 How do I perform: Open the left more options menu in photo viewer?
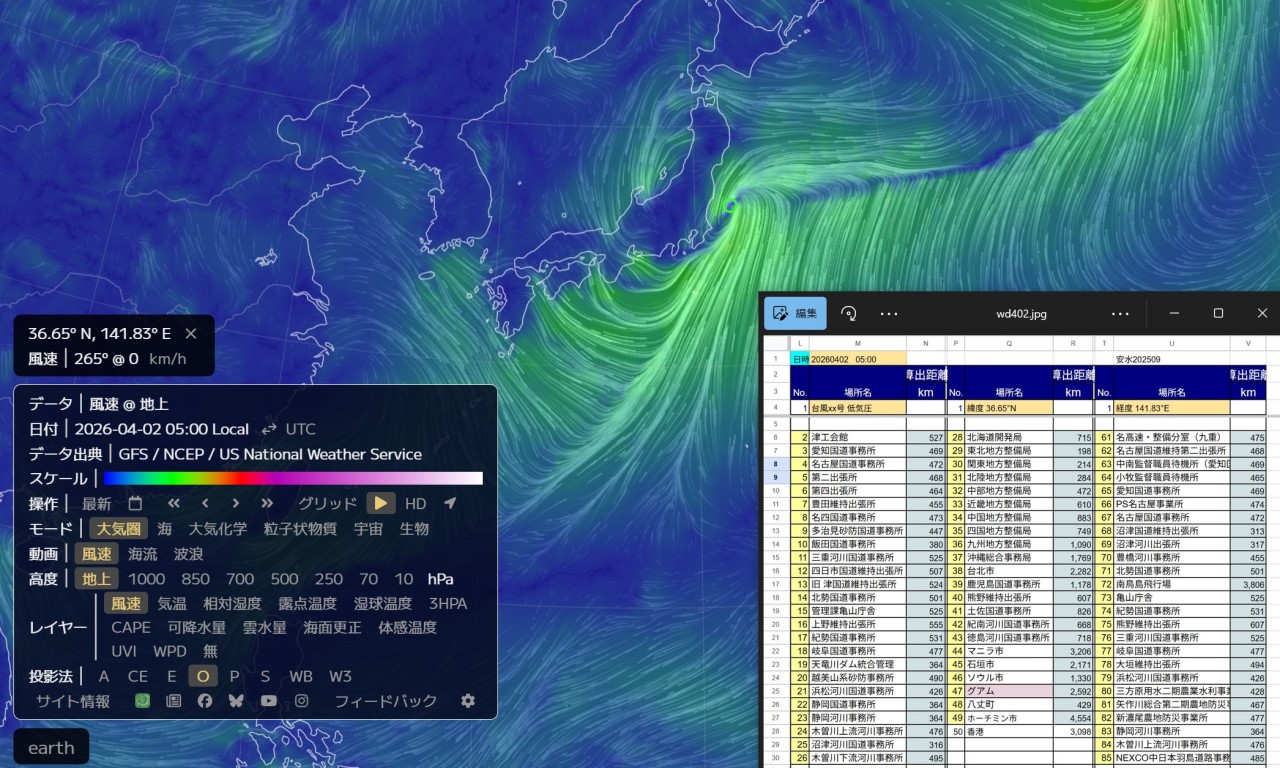pyautogui.click(x=889, y=313)
